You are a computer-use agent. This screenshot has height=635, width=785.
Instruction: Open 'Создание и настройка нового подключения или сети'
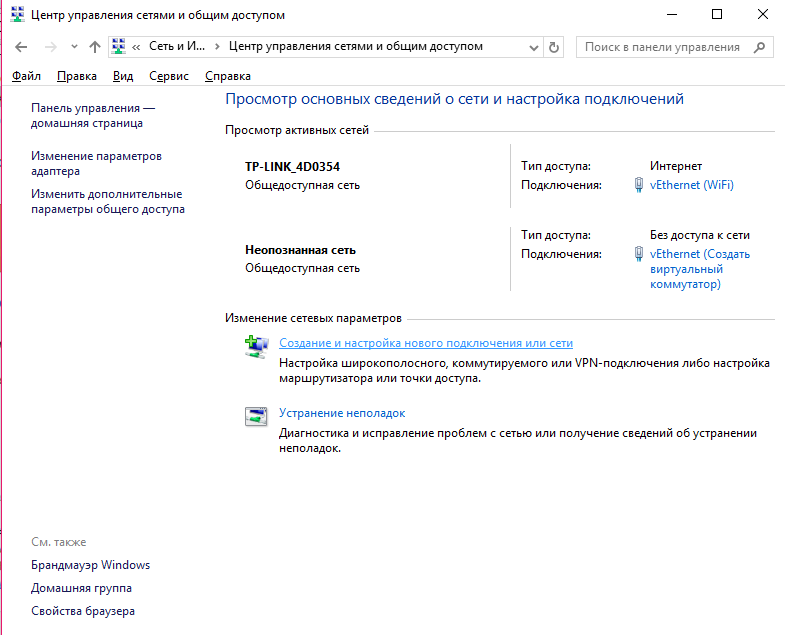click(x=426, y=343)
